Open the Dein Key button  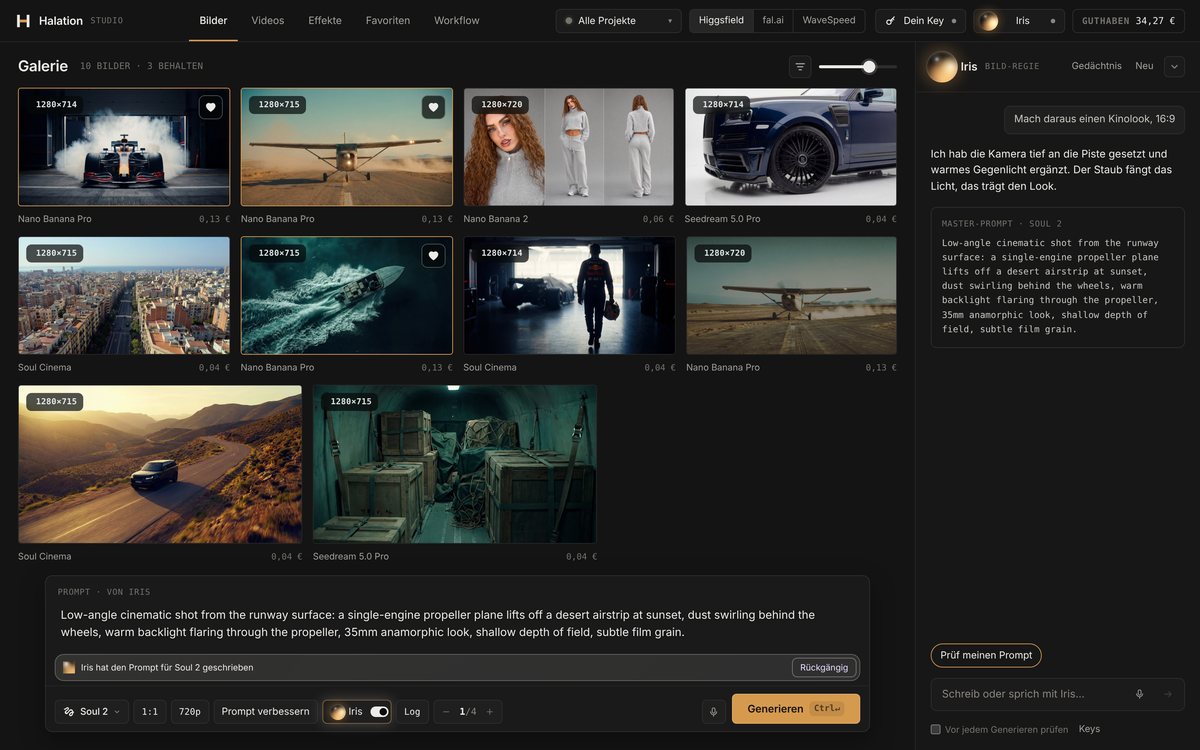click(920, 21)
